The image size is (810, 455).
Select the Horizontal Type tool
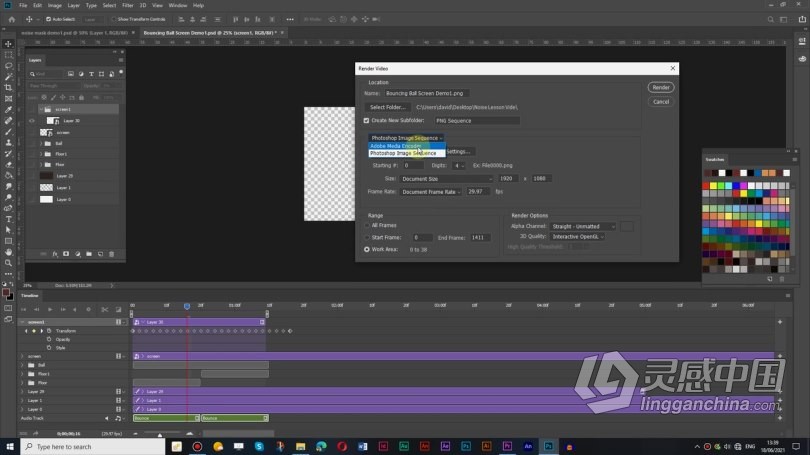point(8,219)
